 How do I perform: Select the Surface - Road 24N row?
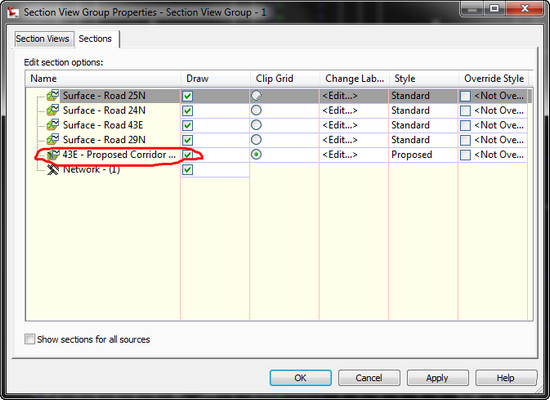pos(104,110)
